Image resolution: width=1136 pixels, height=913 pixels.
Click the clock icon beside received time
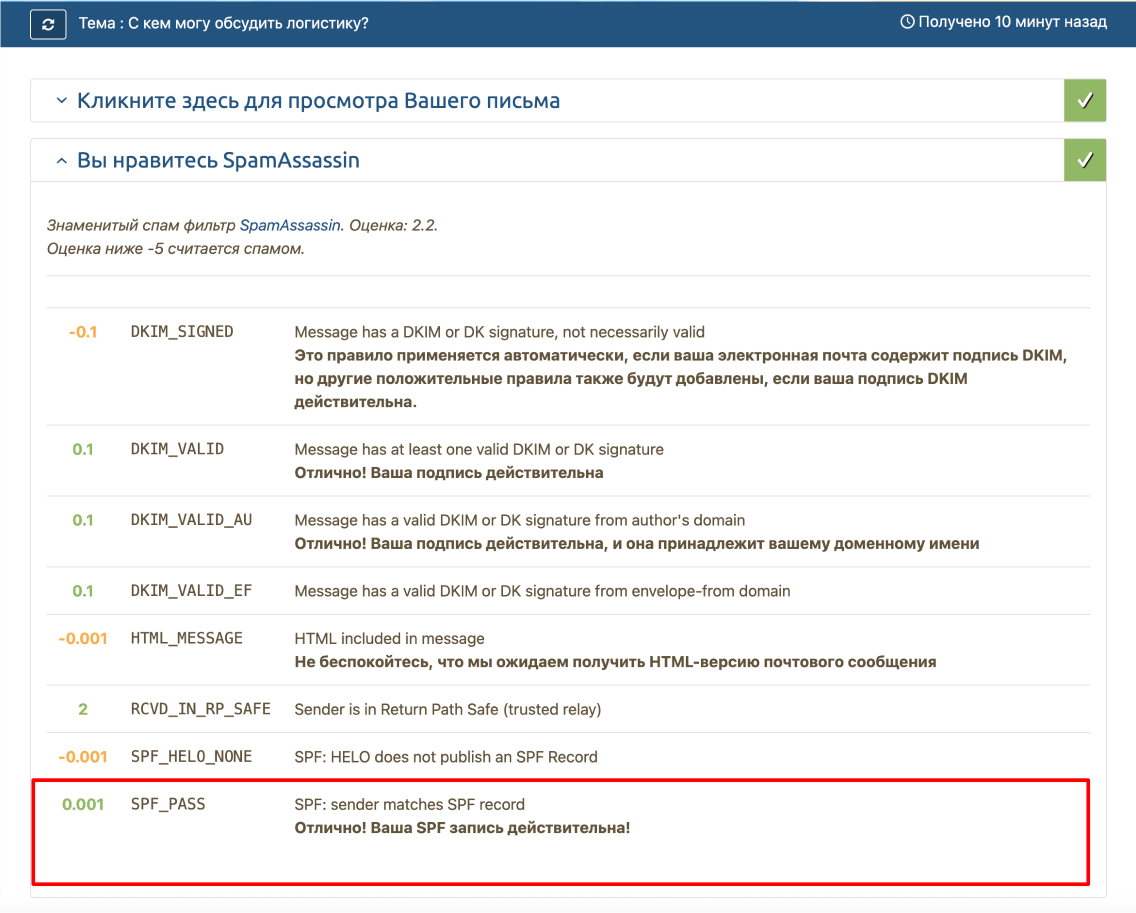[907, 22]
